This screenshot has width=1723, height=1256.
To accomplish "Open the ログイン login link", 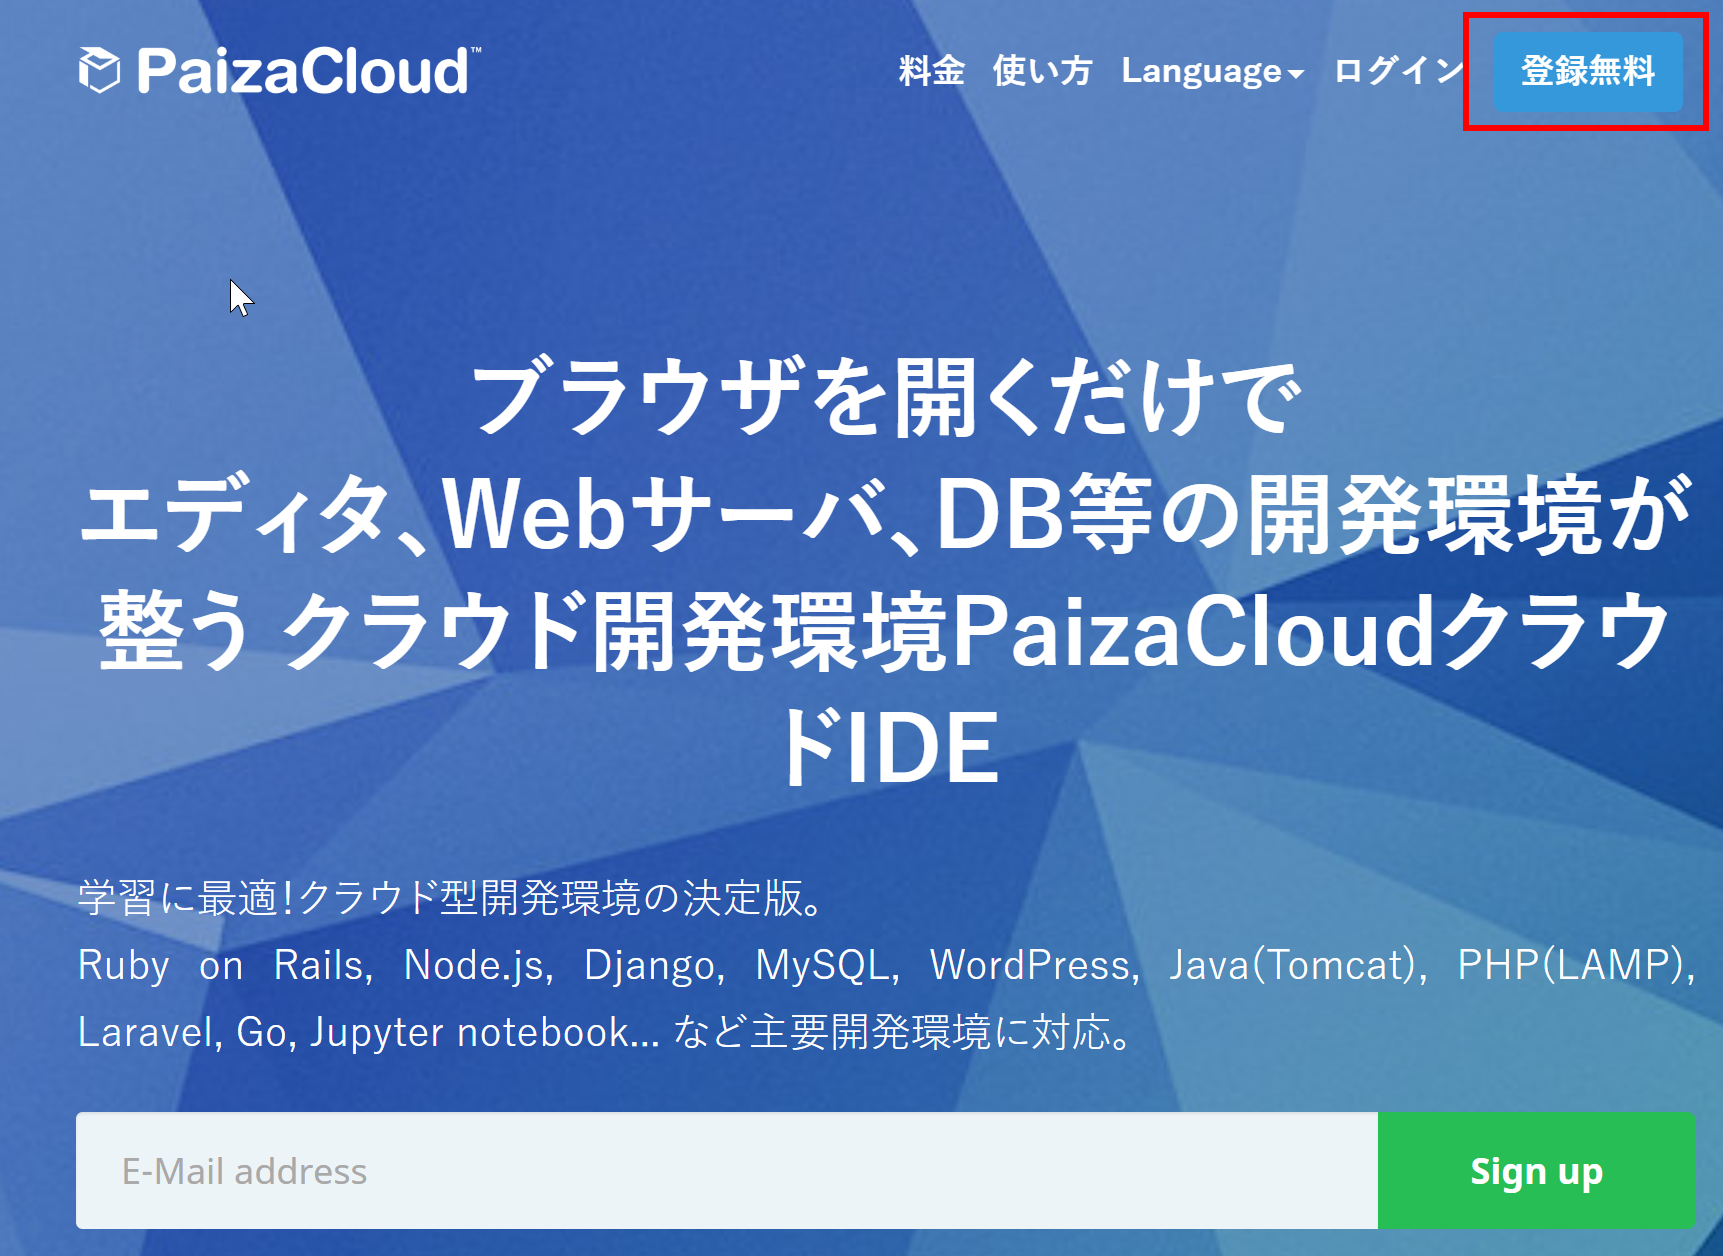I will [x=1399, y=71].
